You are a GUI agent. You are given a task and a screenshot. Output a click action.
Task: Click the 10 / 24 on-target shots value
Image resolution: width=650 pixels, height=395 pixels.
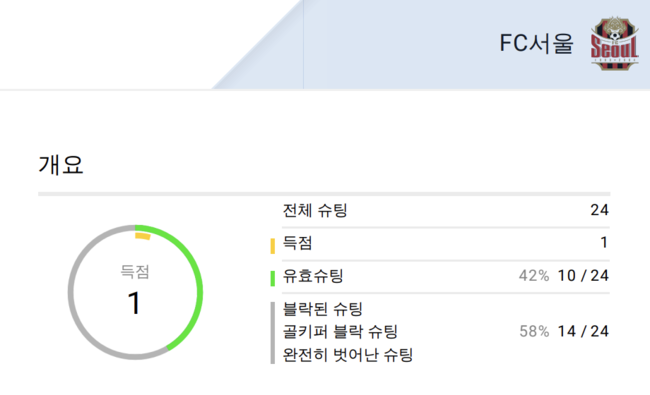pyautogui.click(x=583, y=276)
